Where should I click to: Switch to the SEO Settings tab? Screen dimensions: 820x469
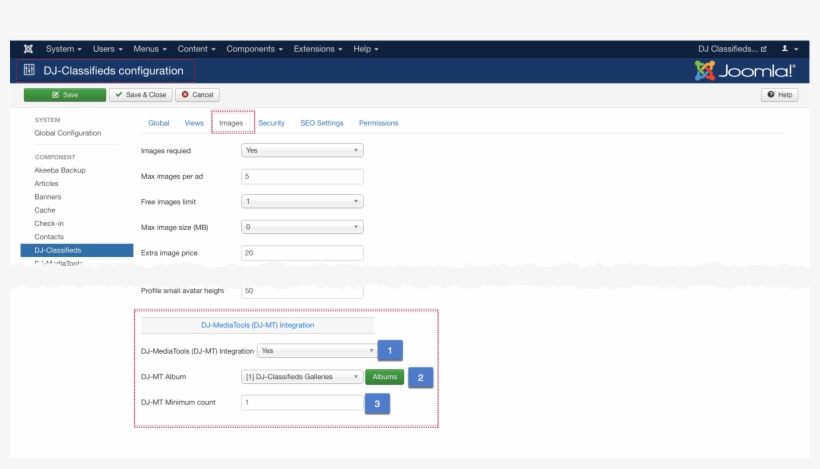coord(321,123)
